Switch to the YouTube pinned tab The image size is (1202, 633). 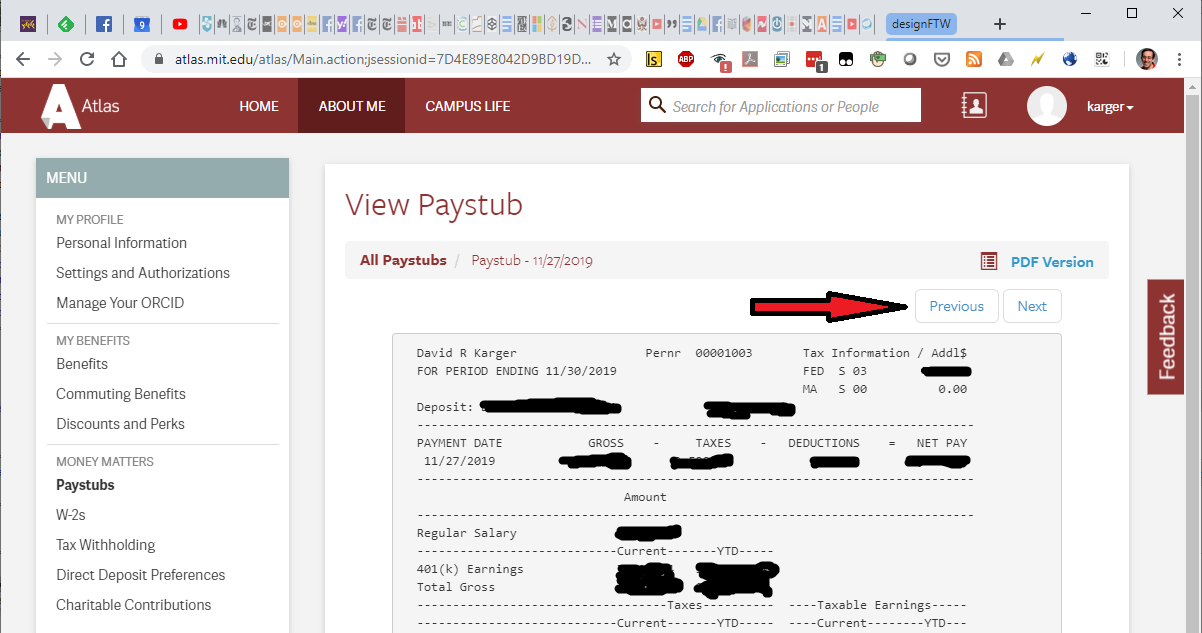pyautogui.click(x=180, y=24)
